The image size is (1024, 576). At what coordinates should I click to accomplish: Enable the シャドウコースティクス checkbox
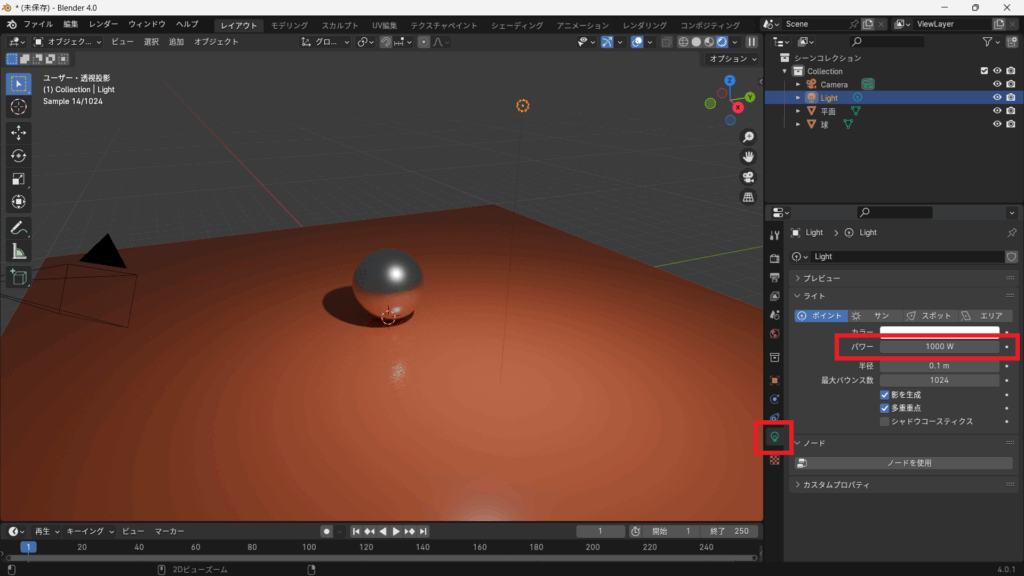(x=884, y=422)
